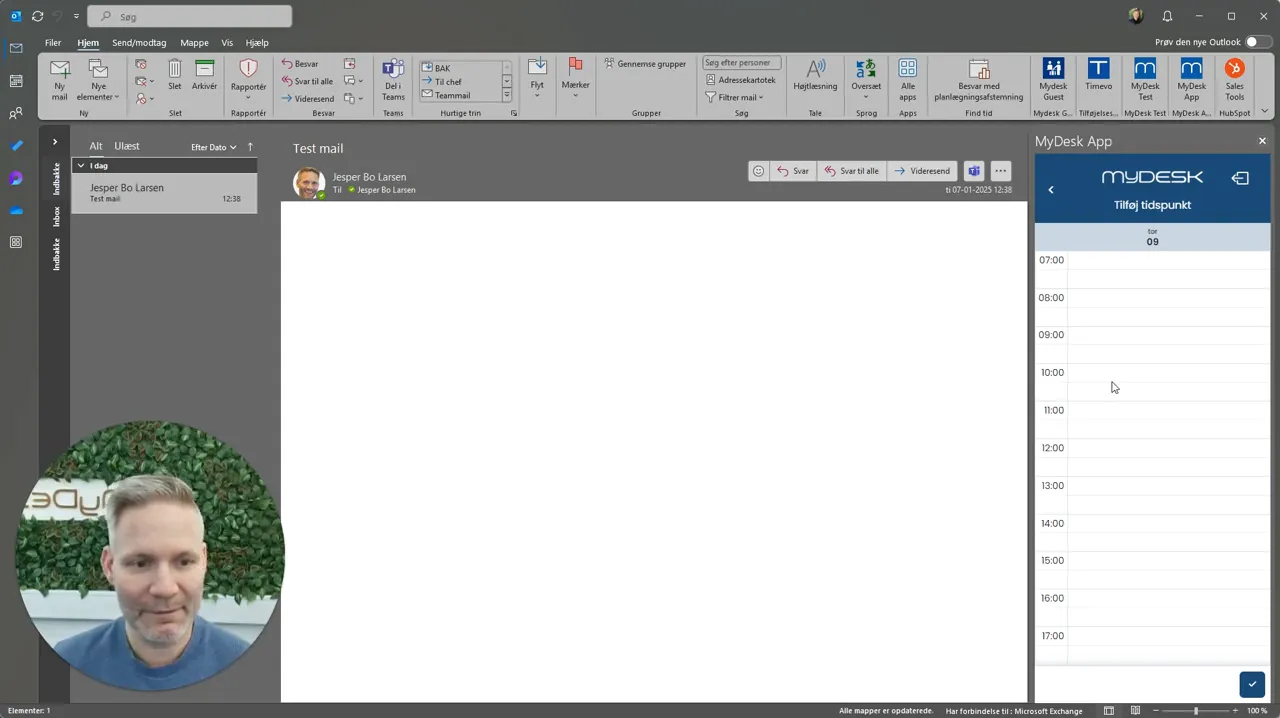This screenshot has width=1280, height=718.
Task: Open People in the left navigation bar
Action: 16,114
